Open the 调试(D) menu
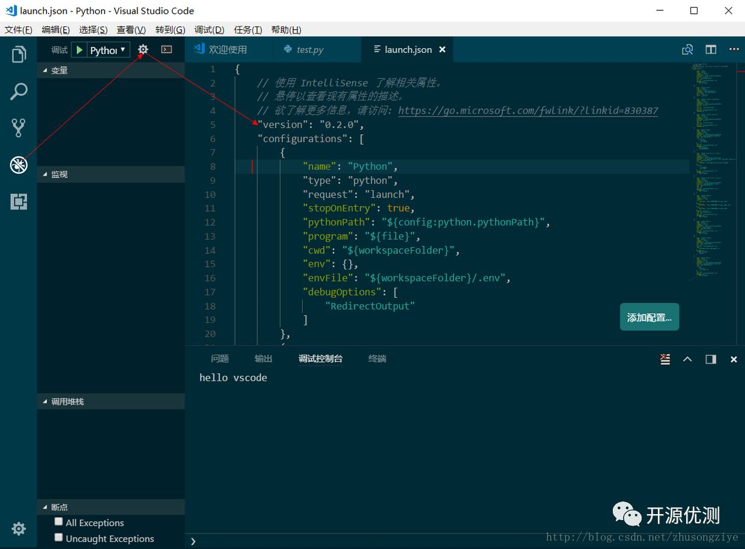Viewport: 745px width, 549px height. [x=209, y=30]
